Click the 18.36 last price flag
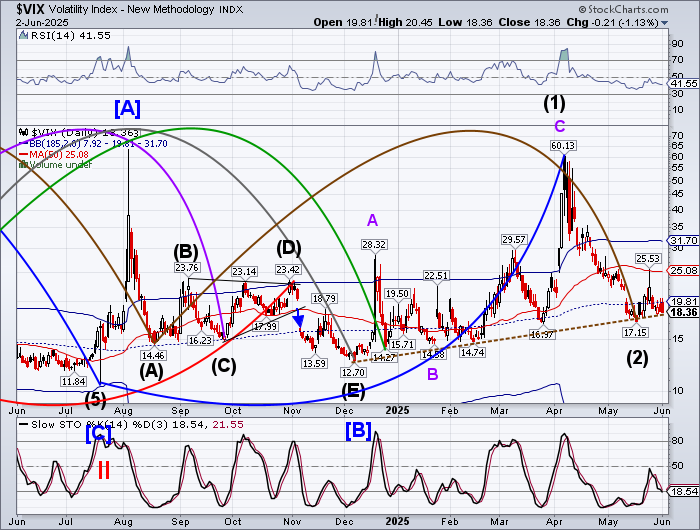Viewport: 700px width, 530px height. click(x=682, y=312)
